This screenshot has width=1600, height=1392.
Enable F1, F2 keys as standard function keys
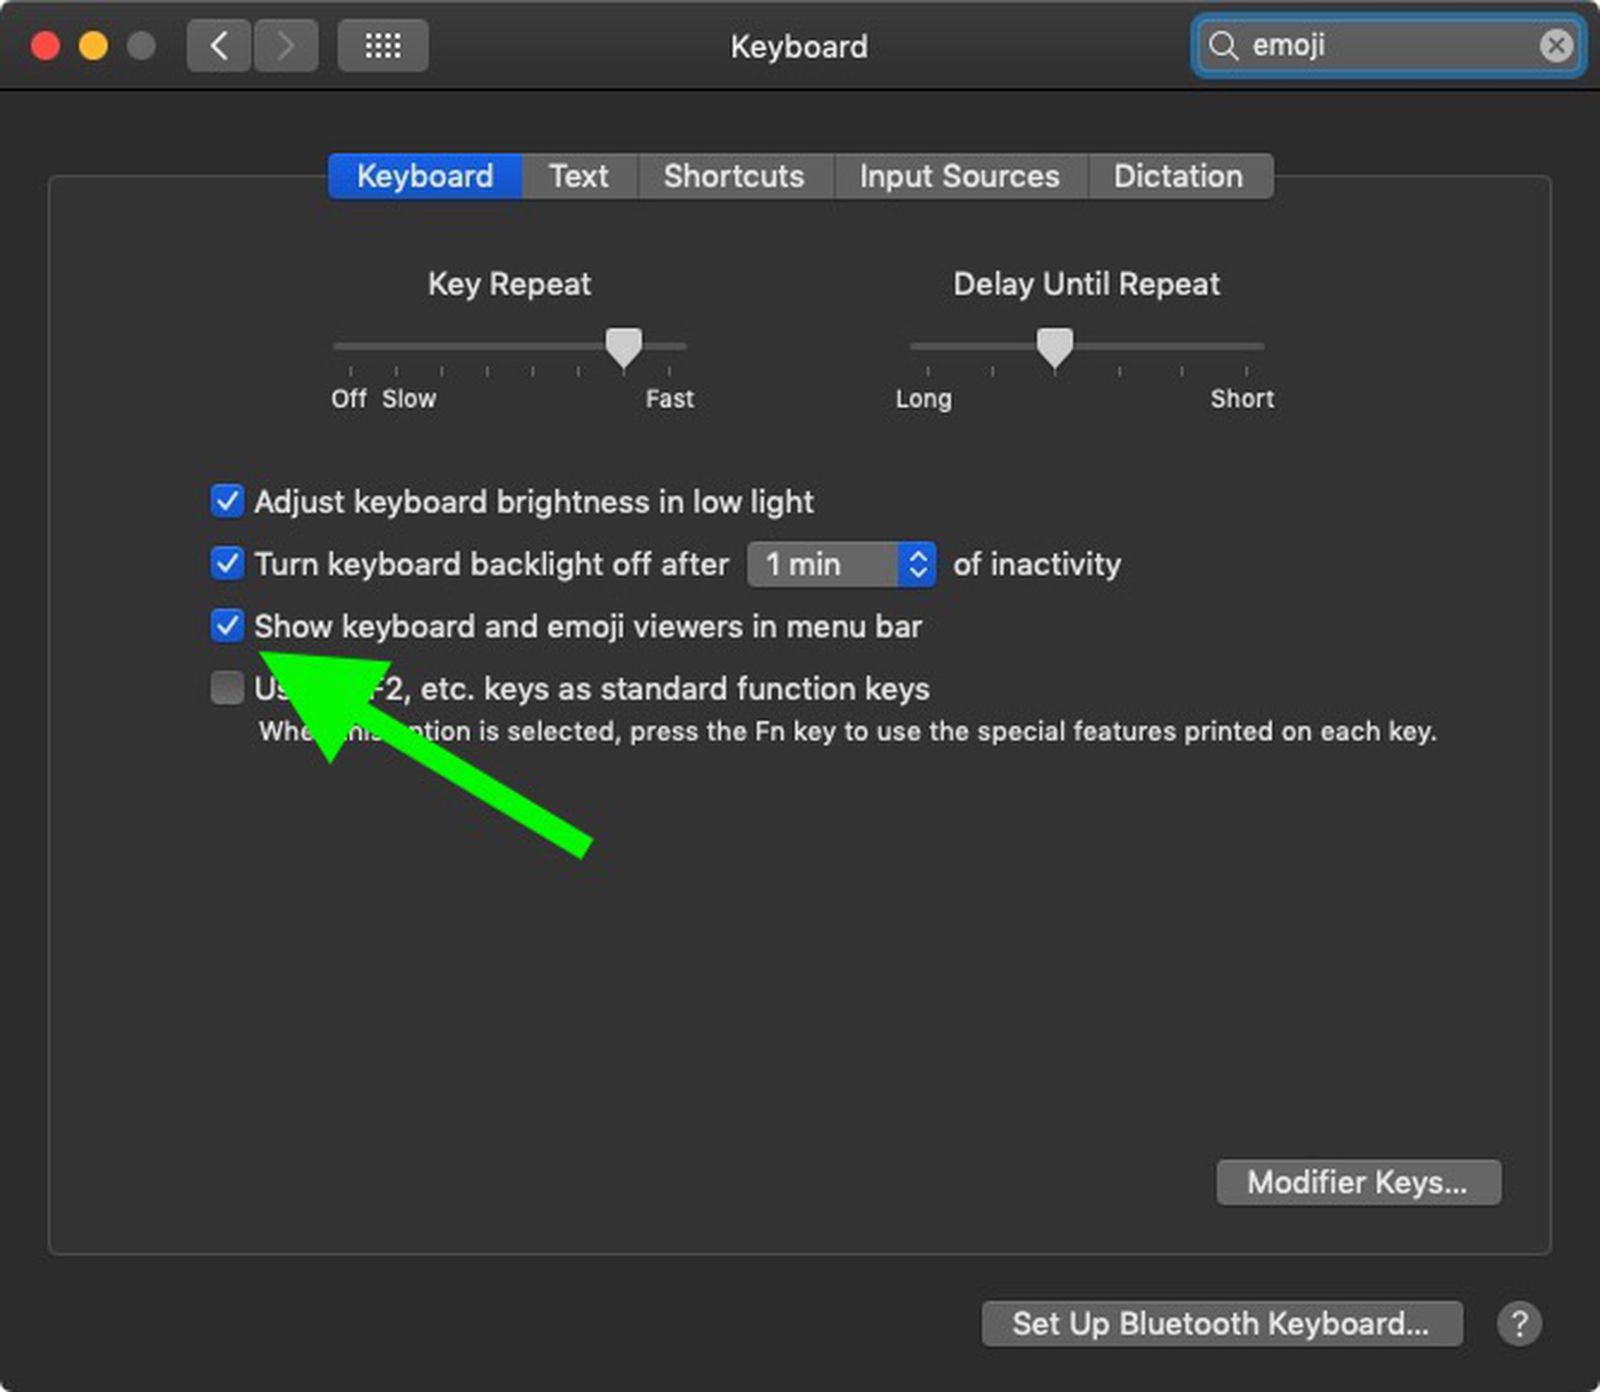[227, 688]
